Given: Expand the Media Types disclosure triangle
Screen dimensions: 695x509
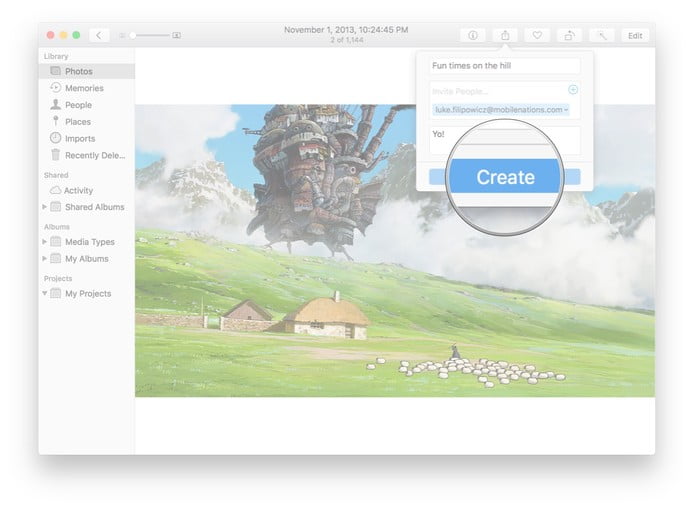Looking at the screenshot, I should 44,242.
